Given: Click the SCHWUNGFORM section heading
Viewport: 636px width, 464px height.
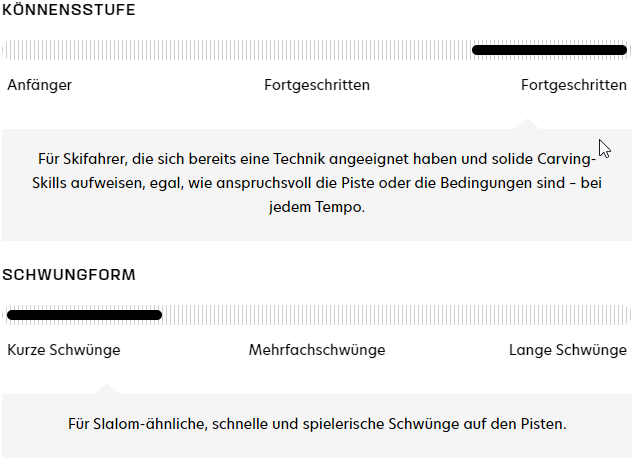Looking at the screenshot, I should point(69,274).
